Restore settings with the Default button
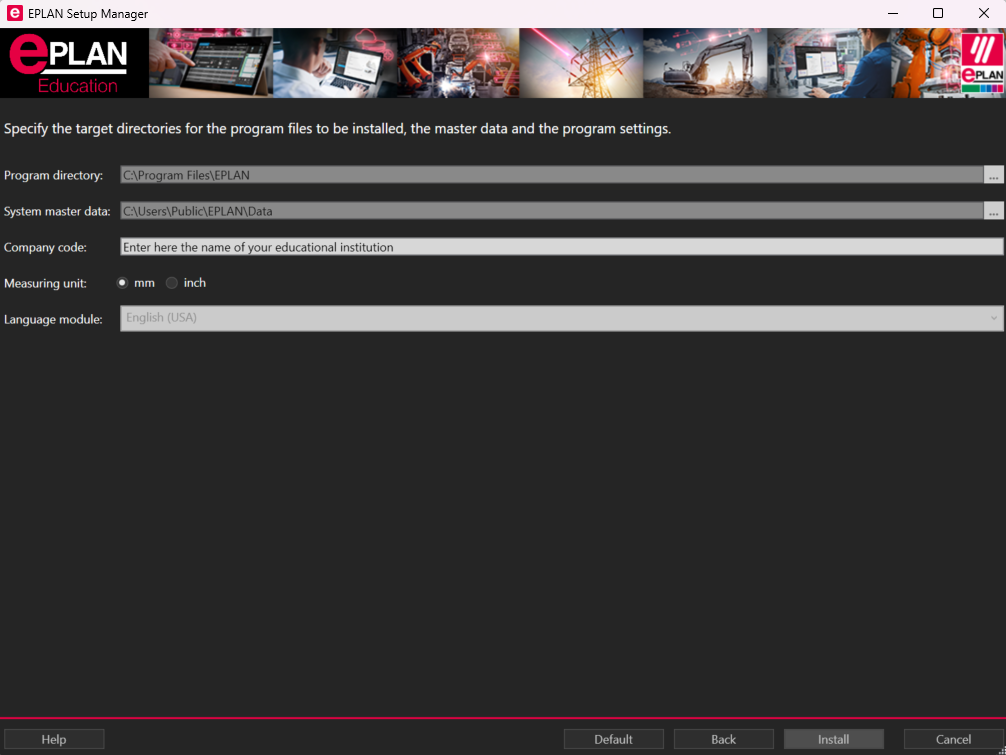1006x755 pixels. point(613,738)
